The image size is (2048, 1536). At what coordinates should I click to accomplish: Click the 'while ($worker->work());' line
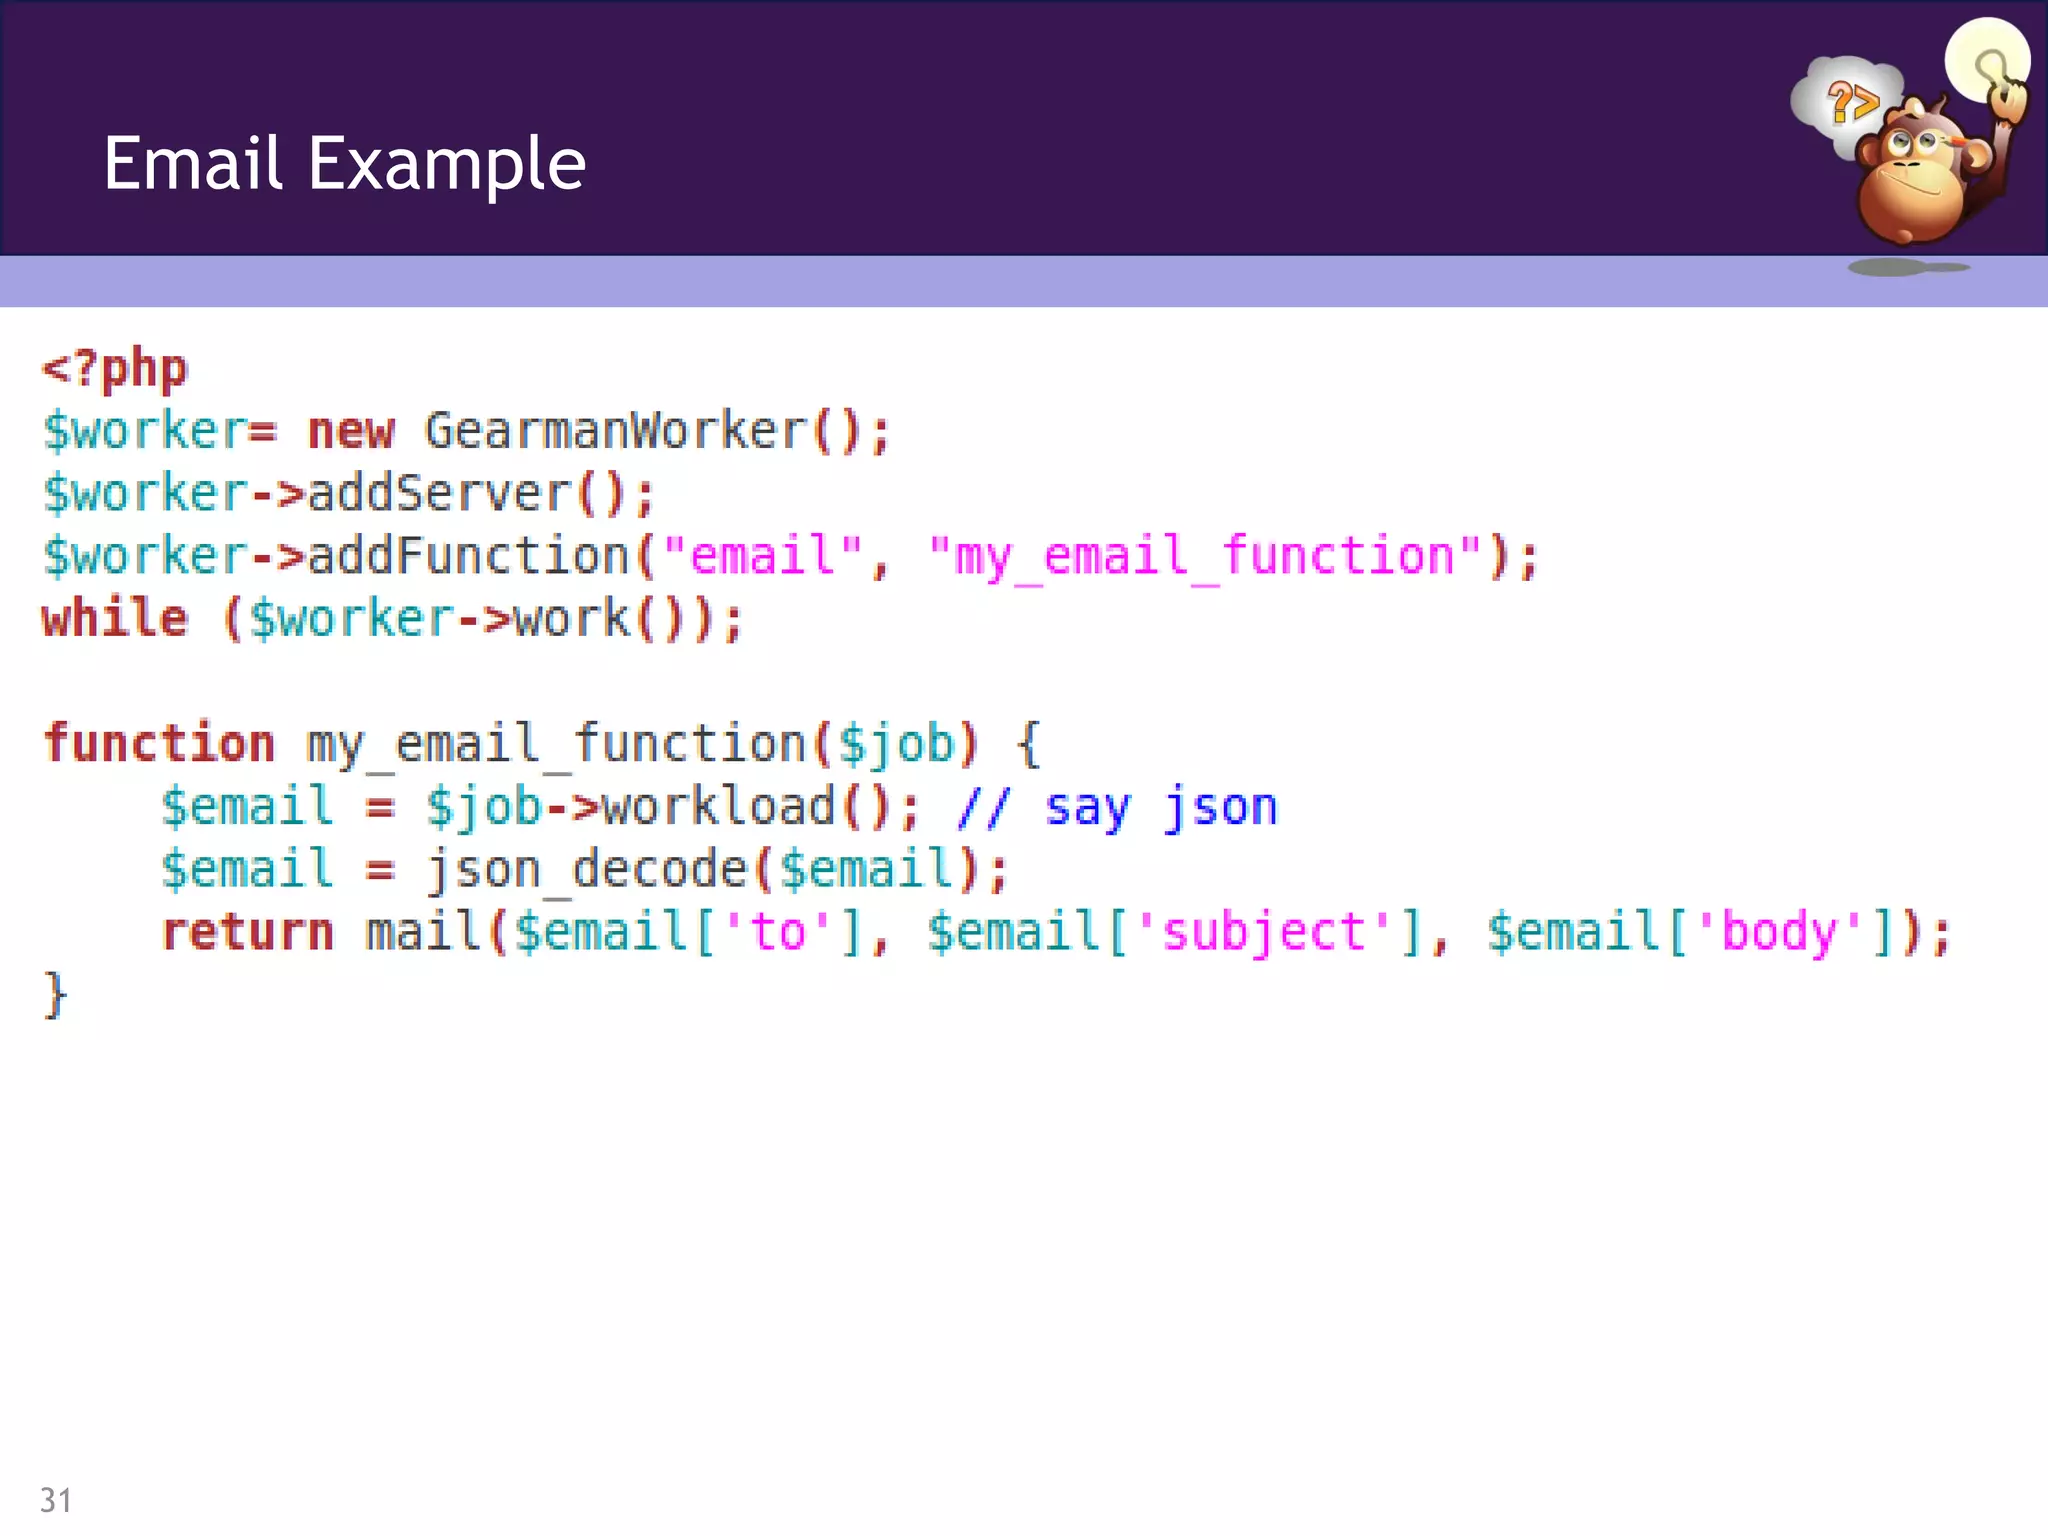click(392, 619)
